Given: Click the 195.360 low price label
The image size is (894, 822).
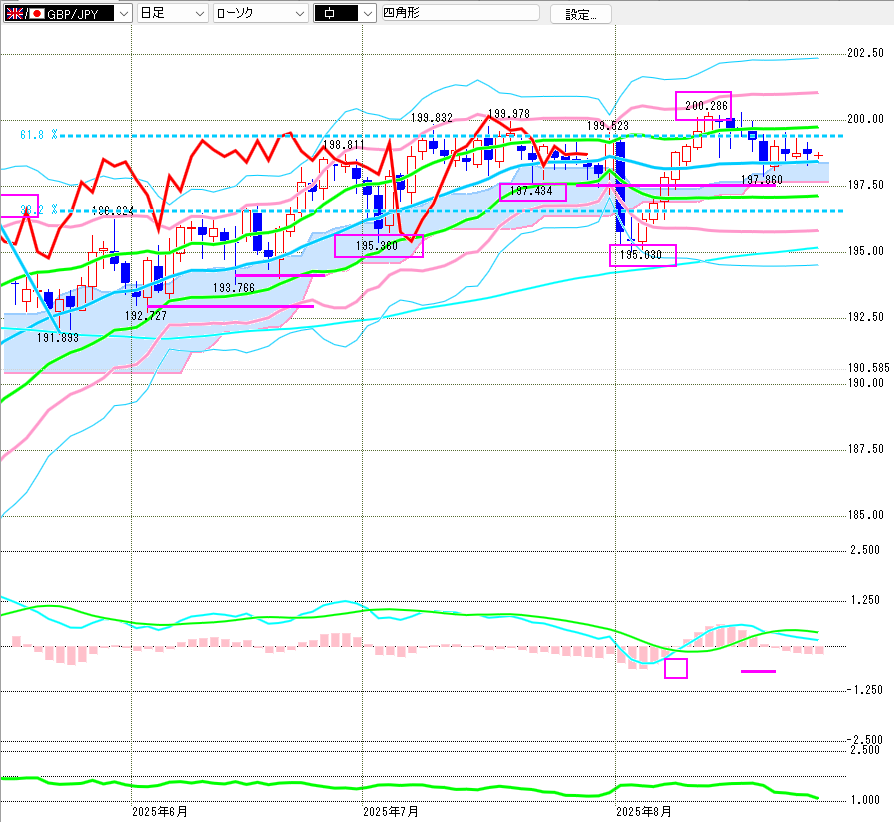Looking at the screenshot, I should click(377, 246).
